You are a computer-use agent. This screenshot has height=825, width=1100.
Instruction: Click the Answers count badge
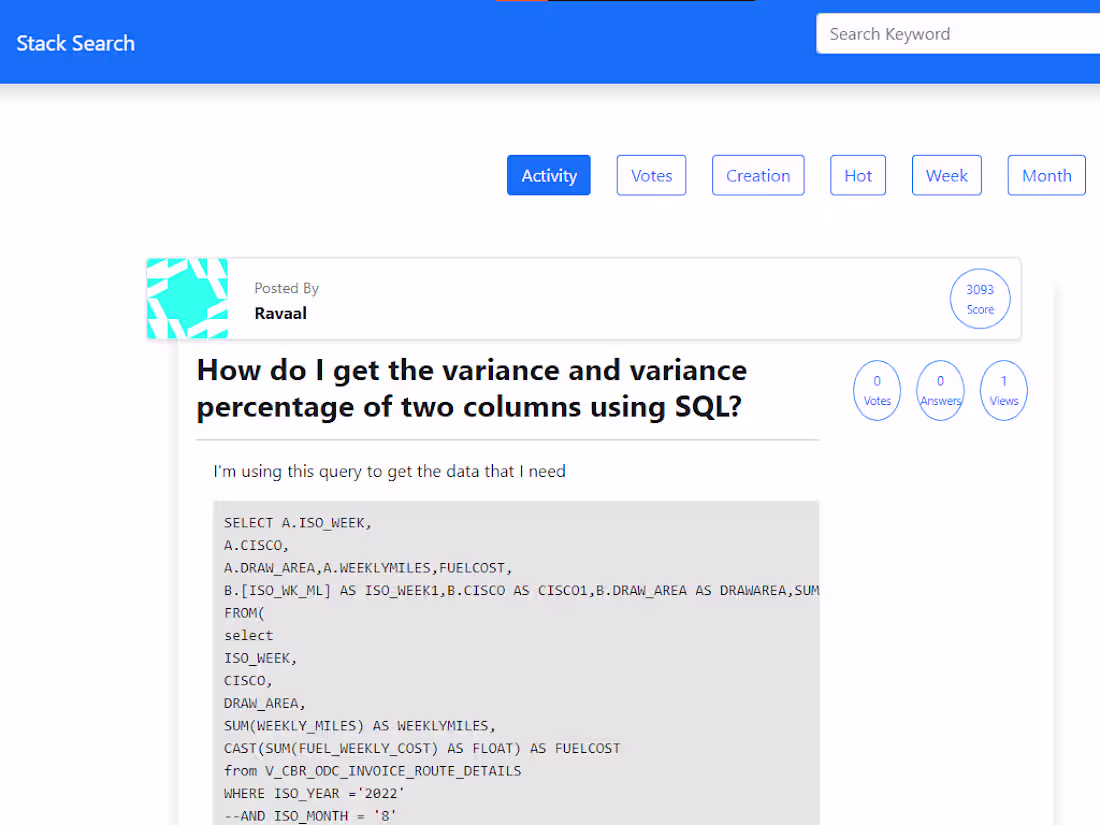point(940,390)
